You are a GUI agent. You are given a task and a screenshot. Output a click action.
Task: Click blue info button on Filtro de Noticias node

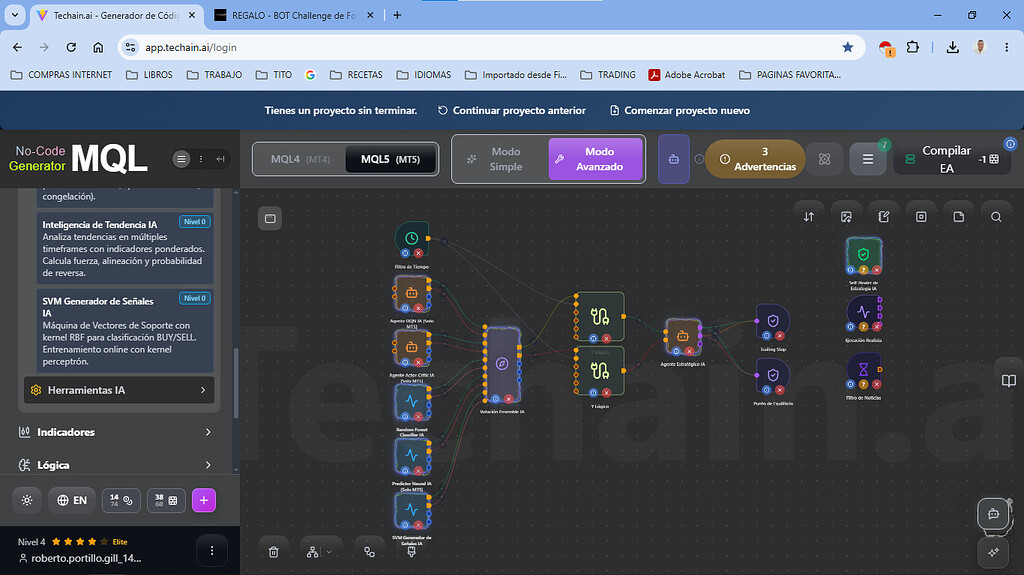tap(850, 384)
